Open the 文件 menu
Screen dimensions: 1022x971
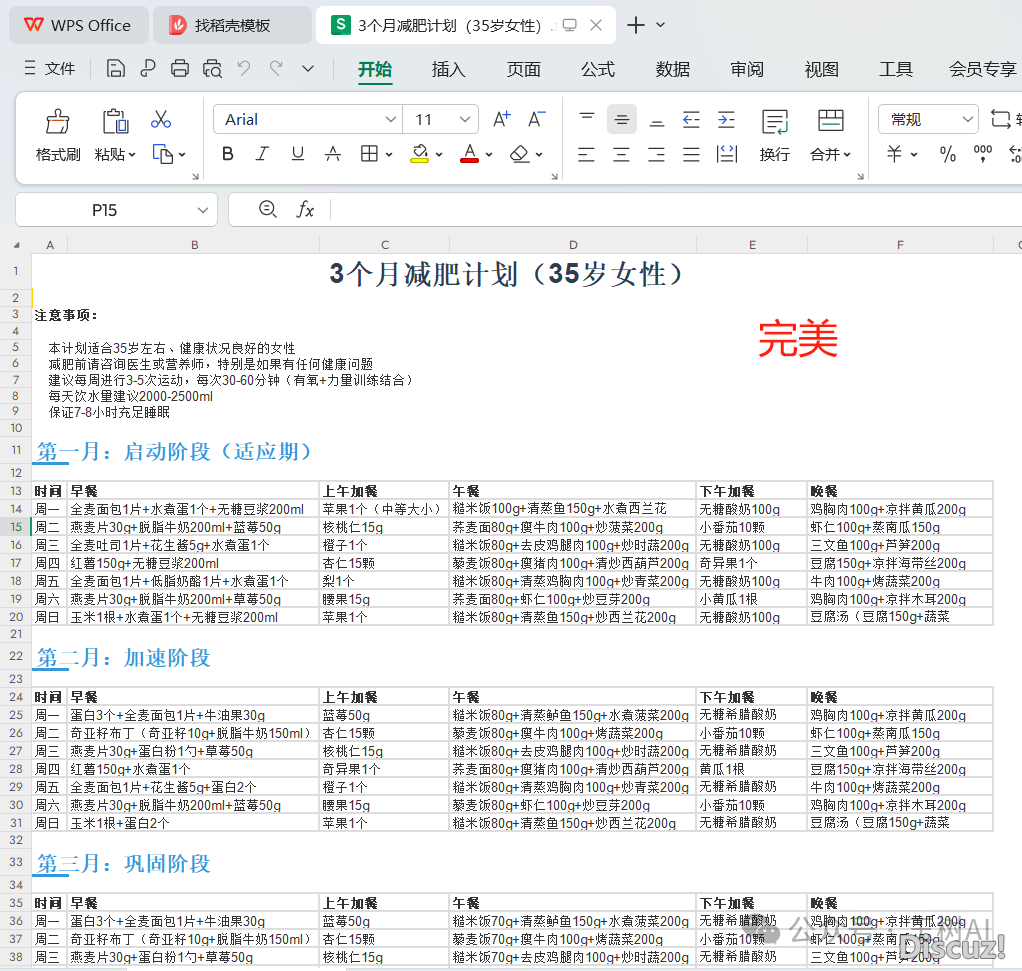[x=50, y=68]
